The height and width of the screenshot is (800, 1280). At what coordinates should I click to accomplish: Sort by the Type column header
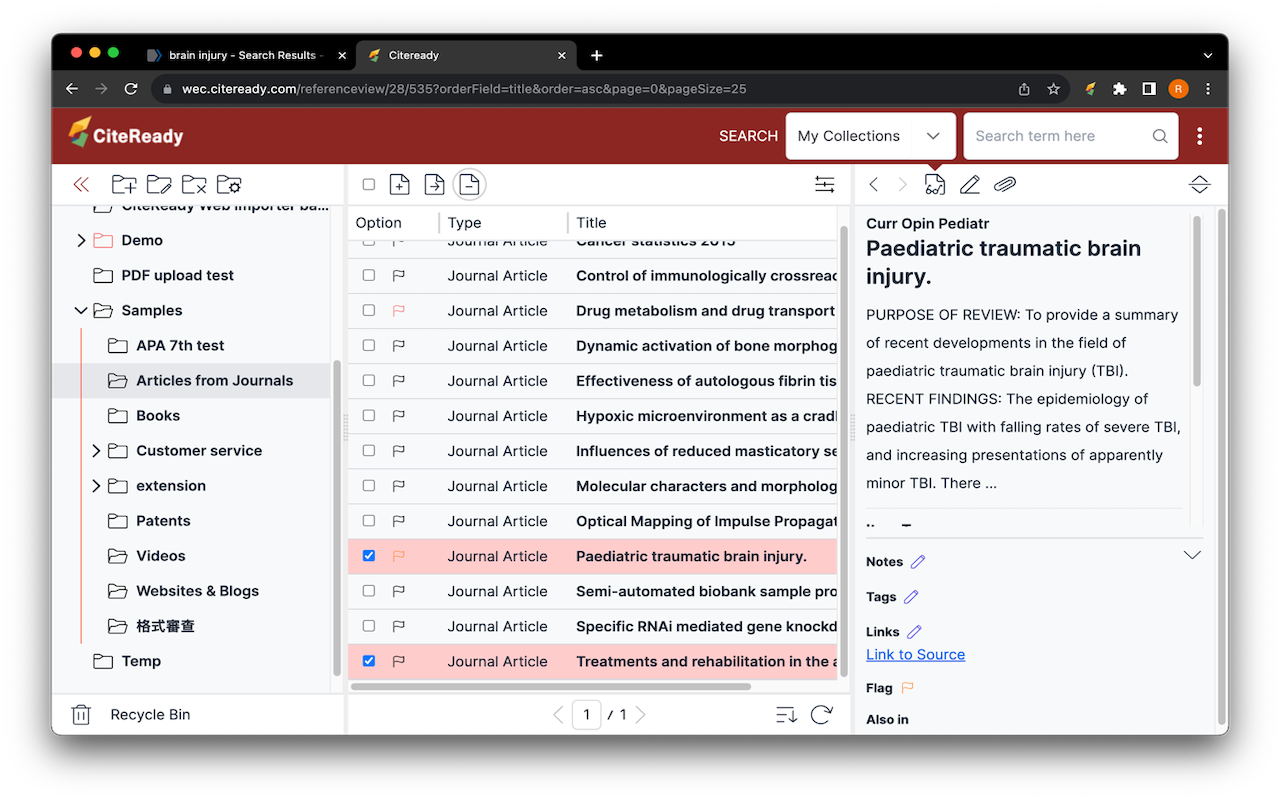[x=464, y=223]
